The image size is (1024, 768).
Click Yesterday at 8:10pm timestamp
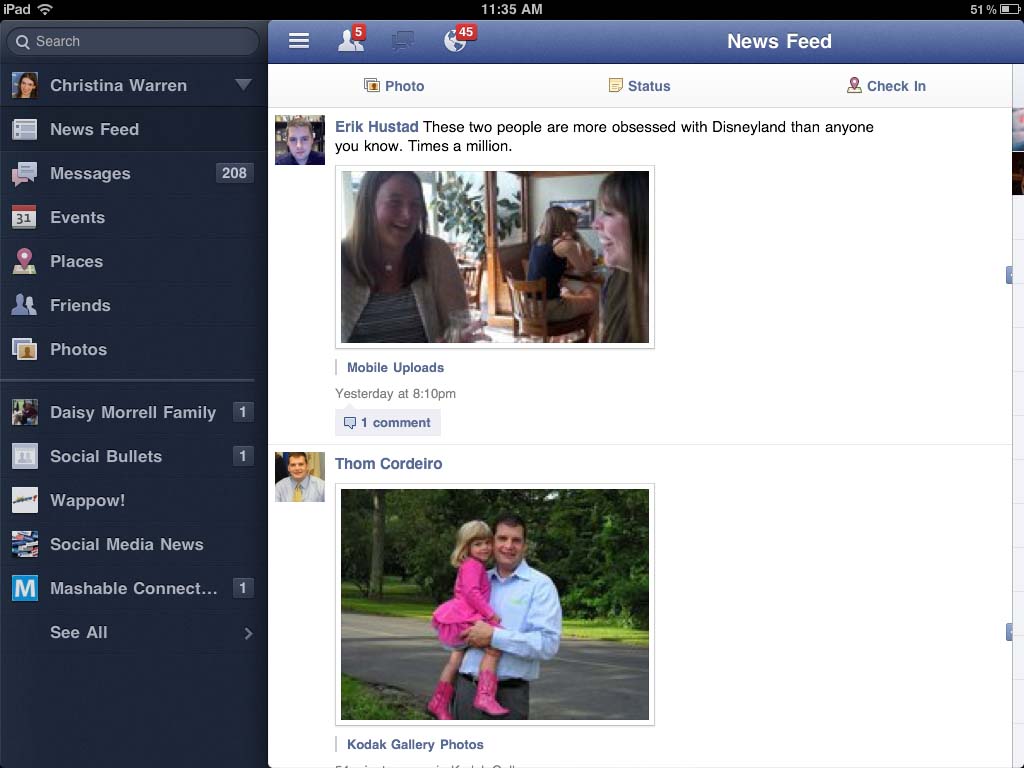tap(395, 394)
